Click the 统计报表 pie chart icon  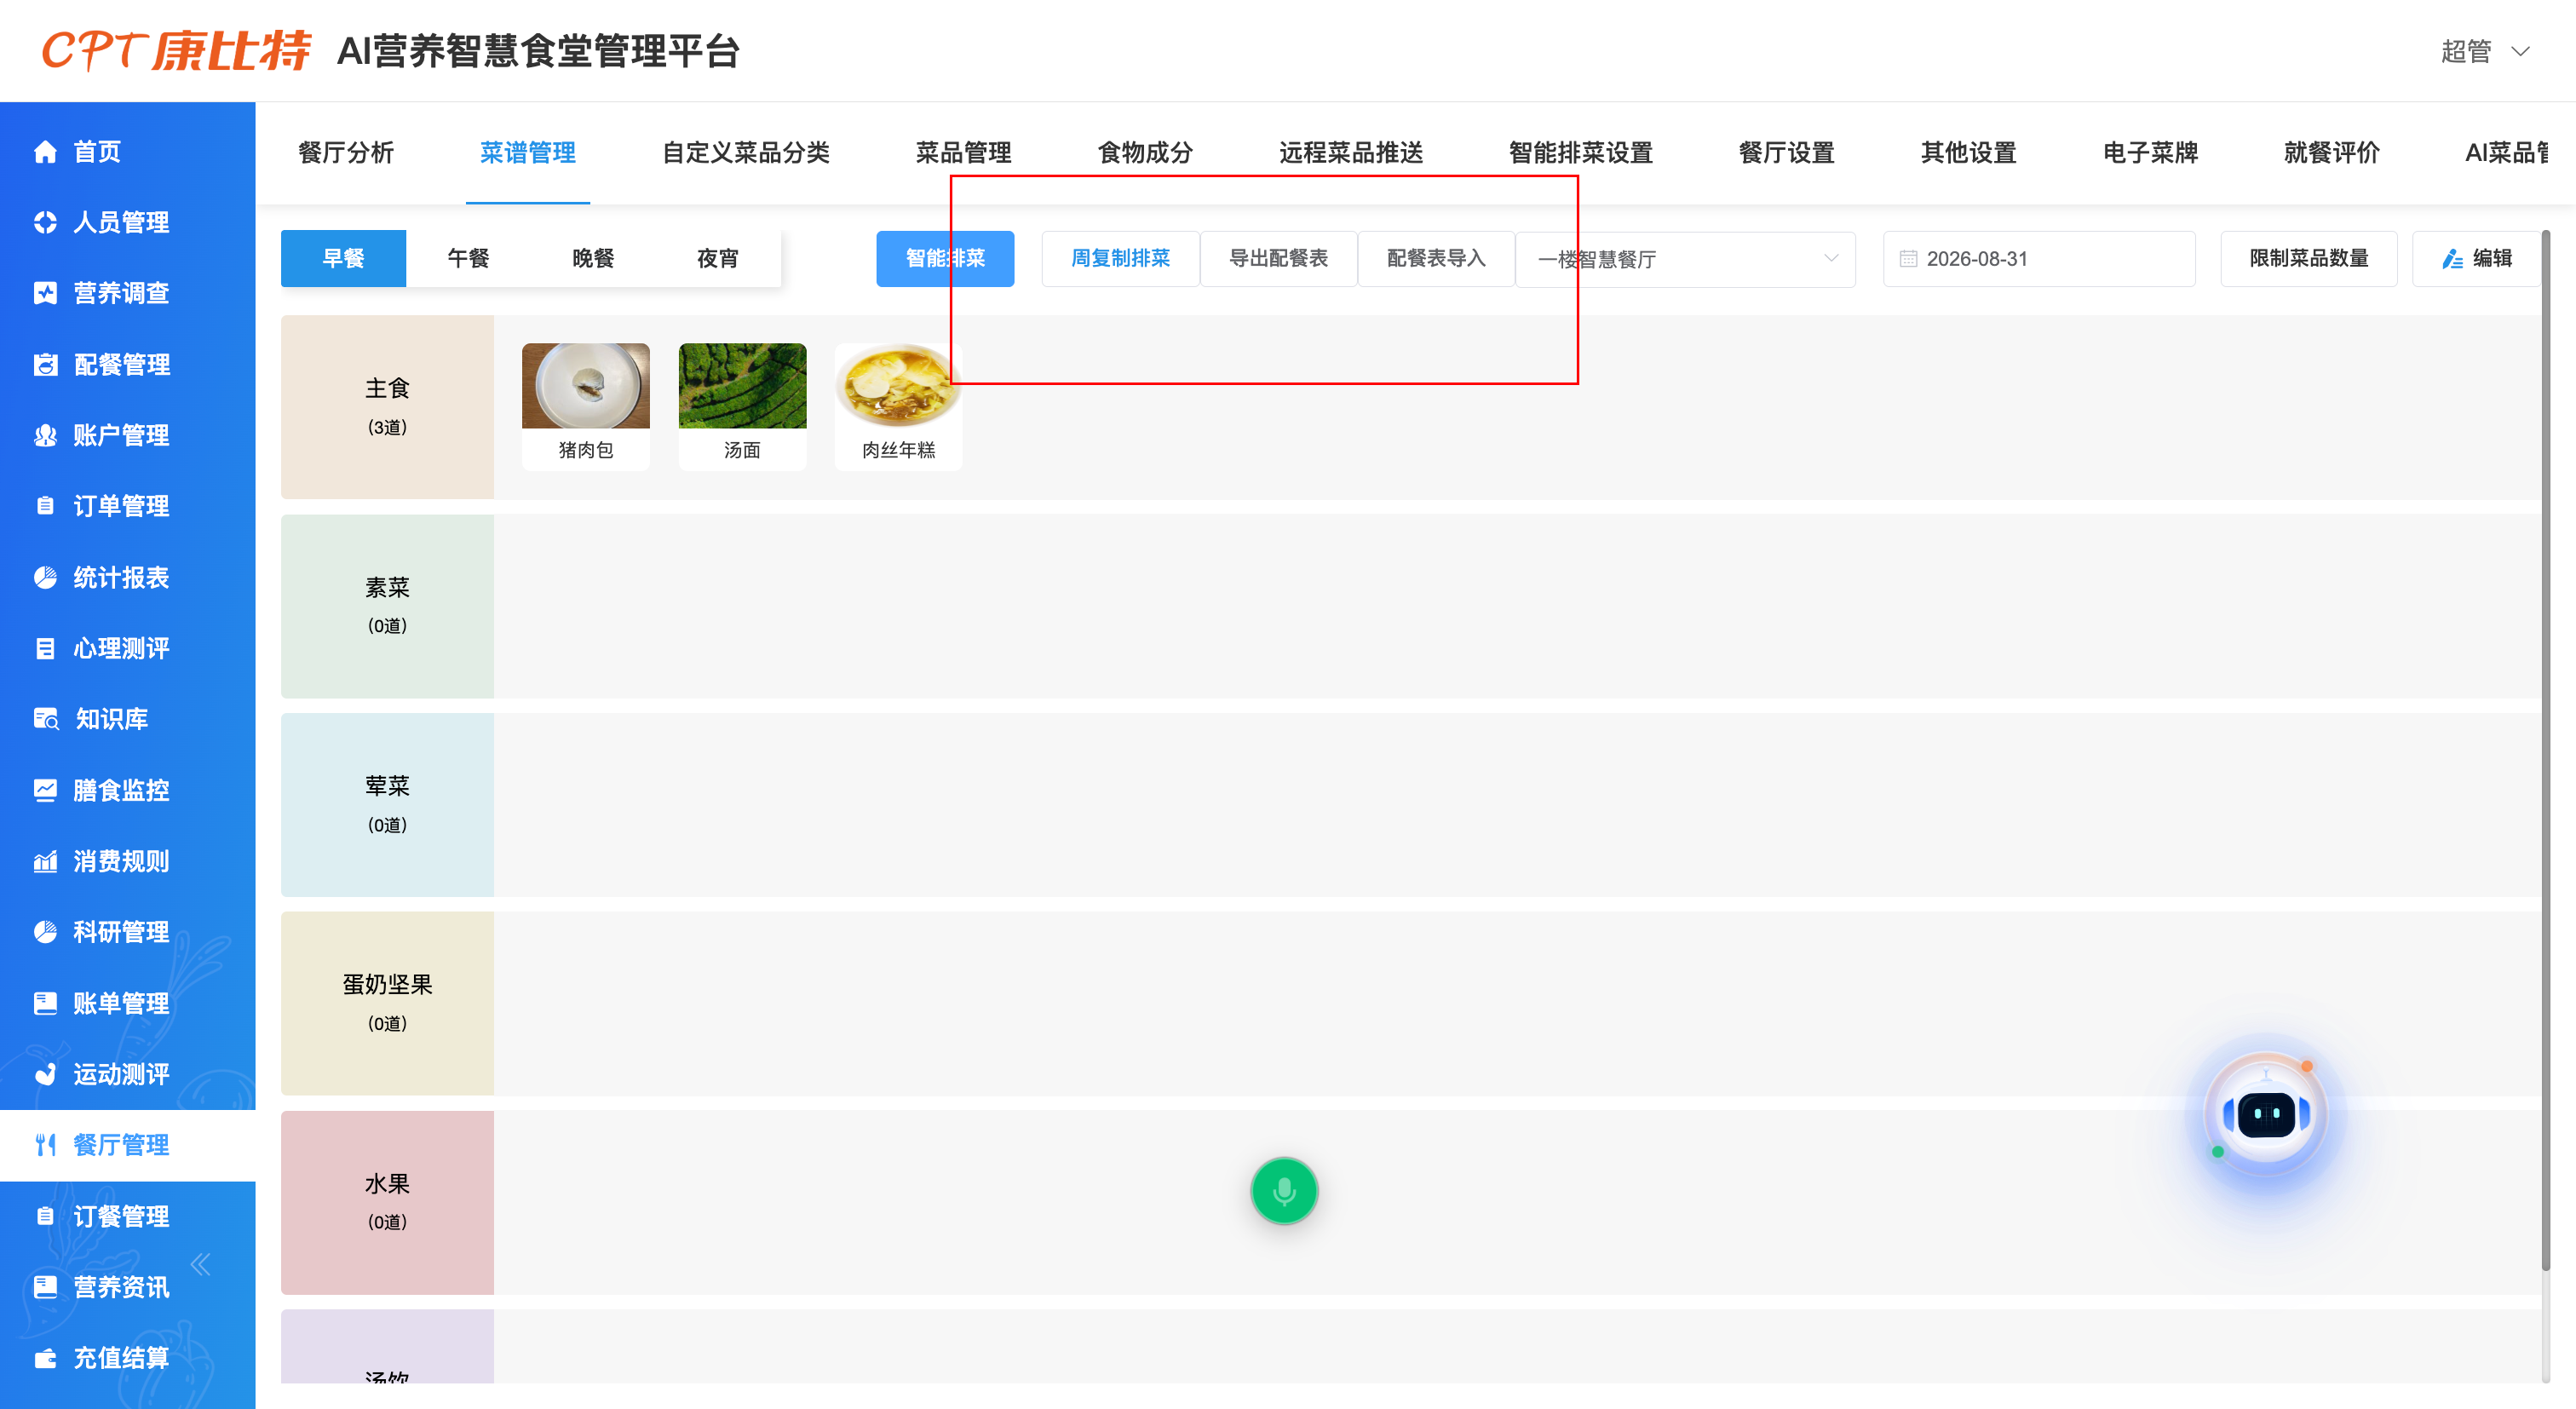[45, 577]
